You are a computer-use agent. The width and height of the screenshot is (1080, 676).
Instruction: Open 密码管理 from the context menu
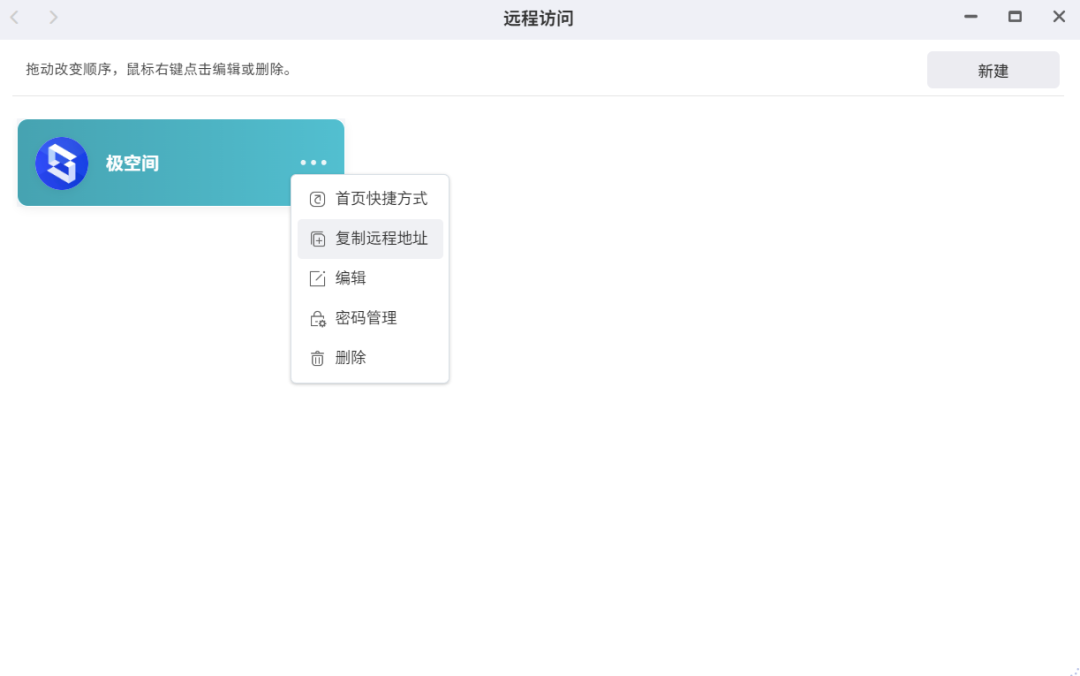coord(366,319)
